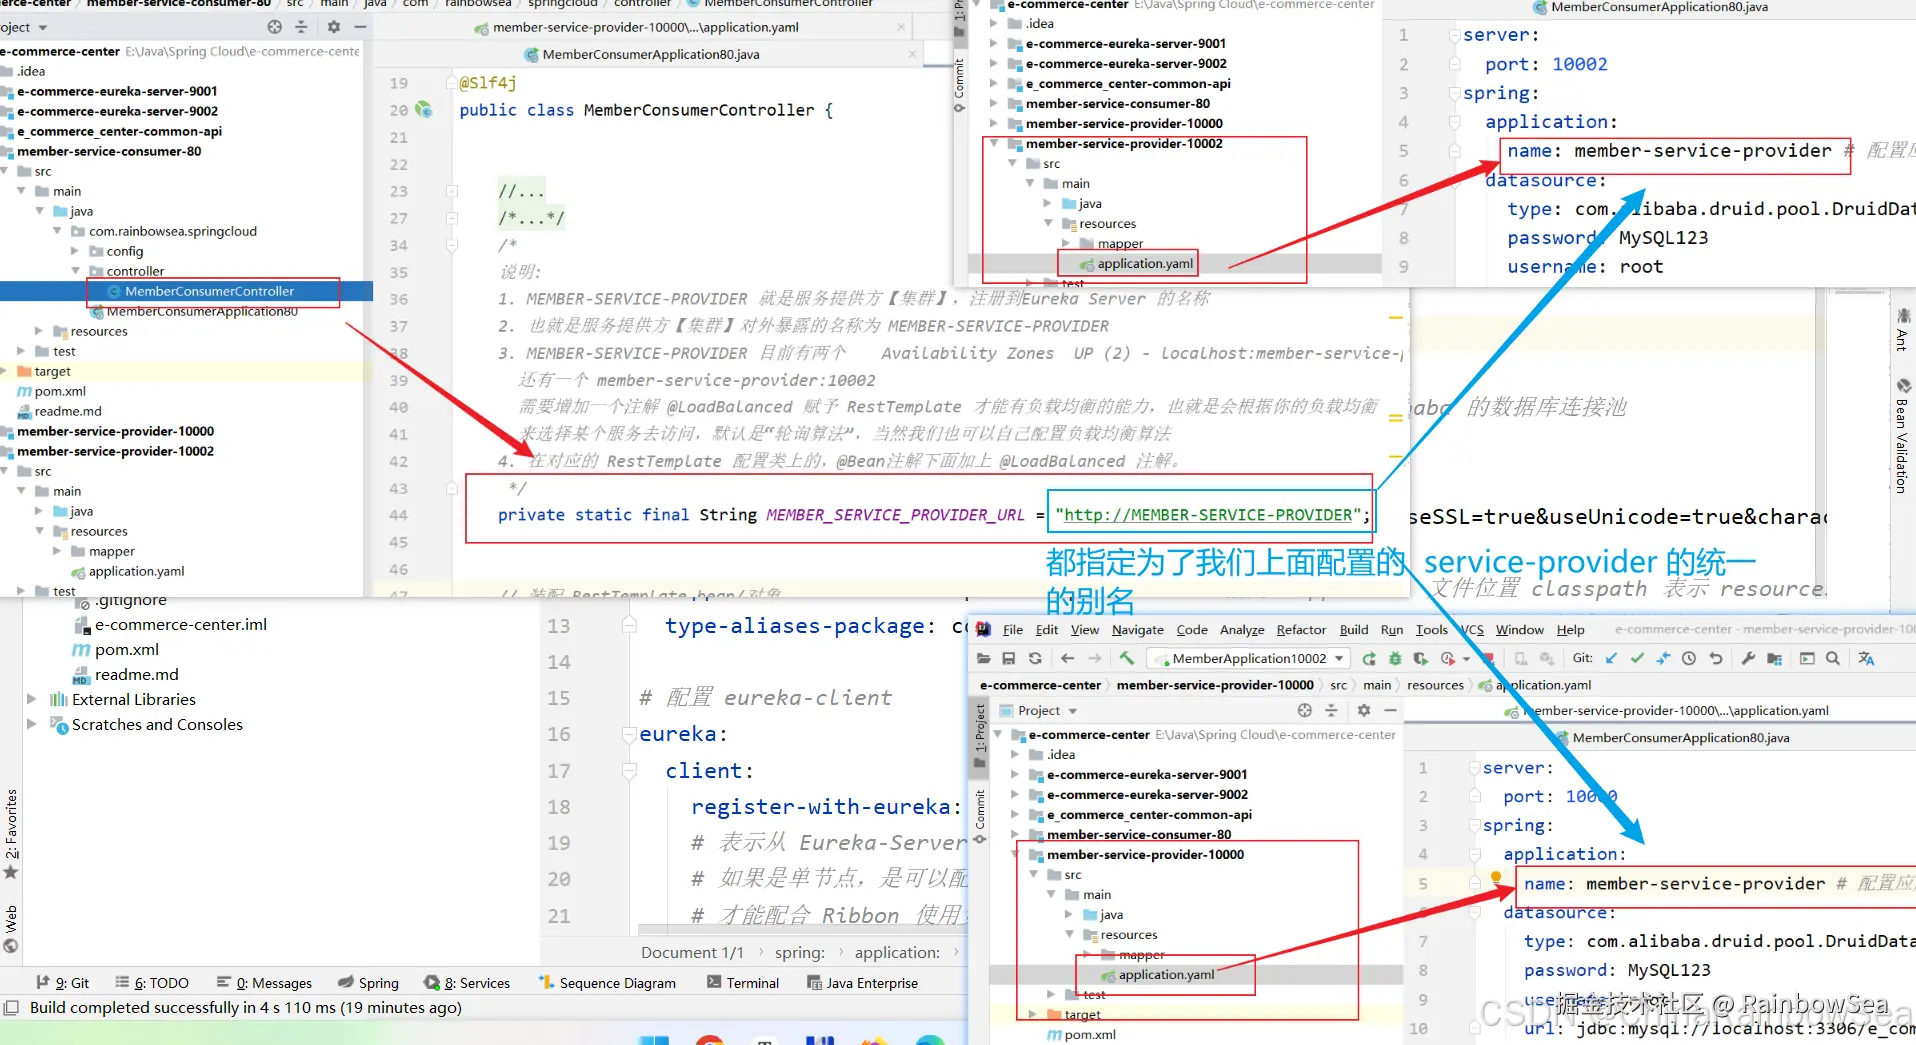Click the tool windows icon in status bar
Image resolution: width=1916 pixels, height=1045 pixels.
coord(12,1008)
